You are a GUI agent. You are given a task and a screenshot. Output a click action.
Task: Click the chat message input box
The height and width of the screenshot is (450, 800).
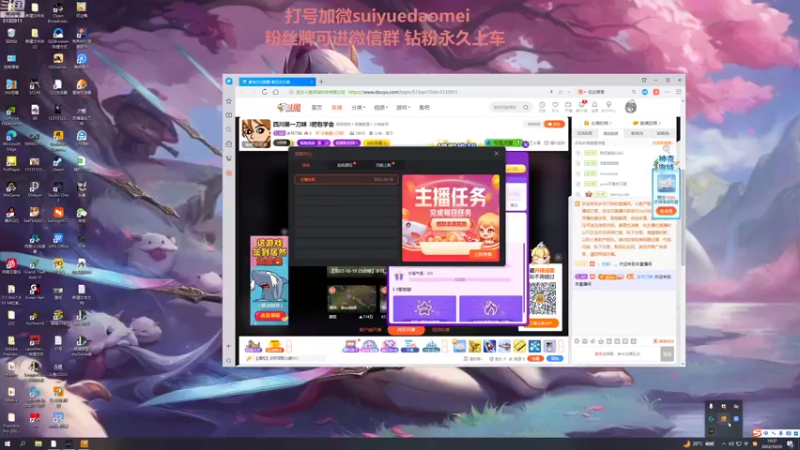tap(617, 354)
